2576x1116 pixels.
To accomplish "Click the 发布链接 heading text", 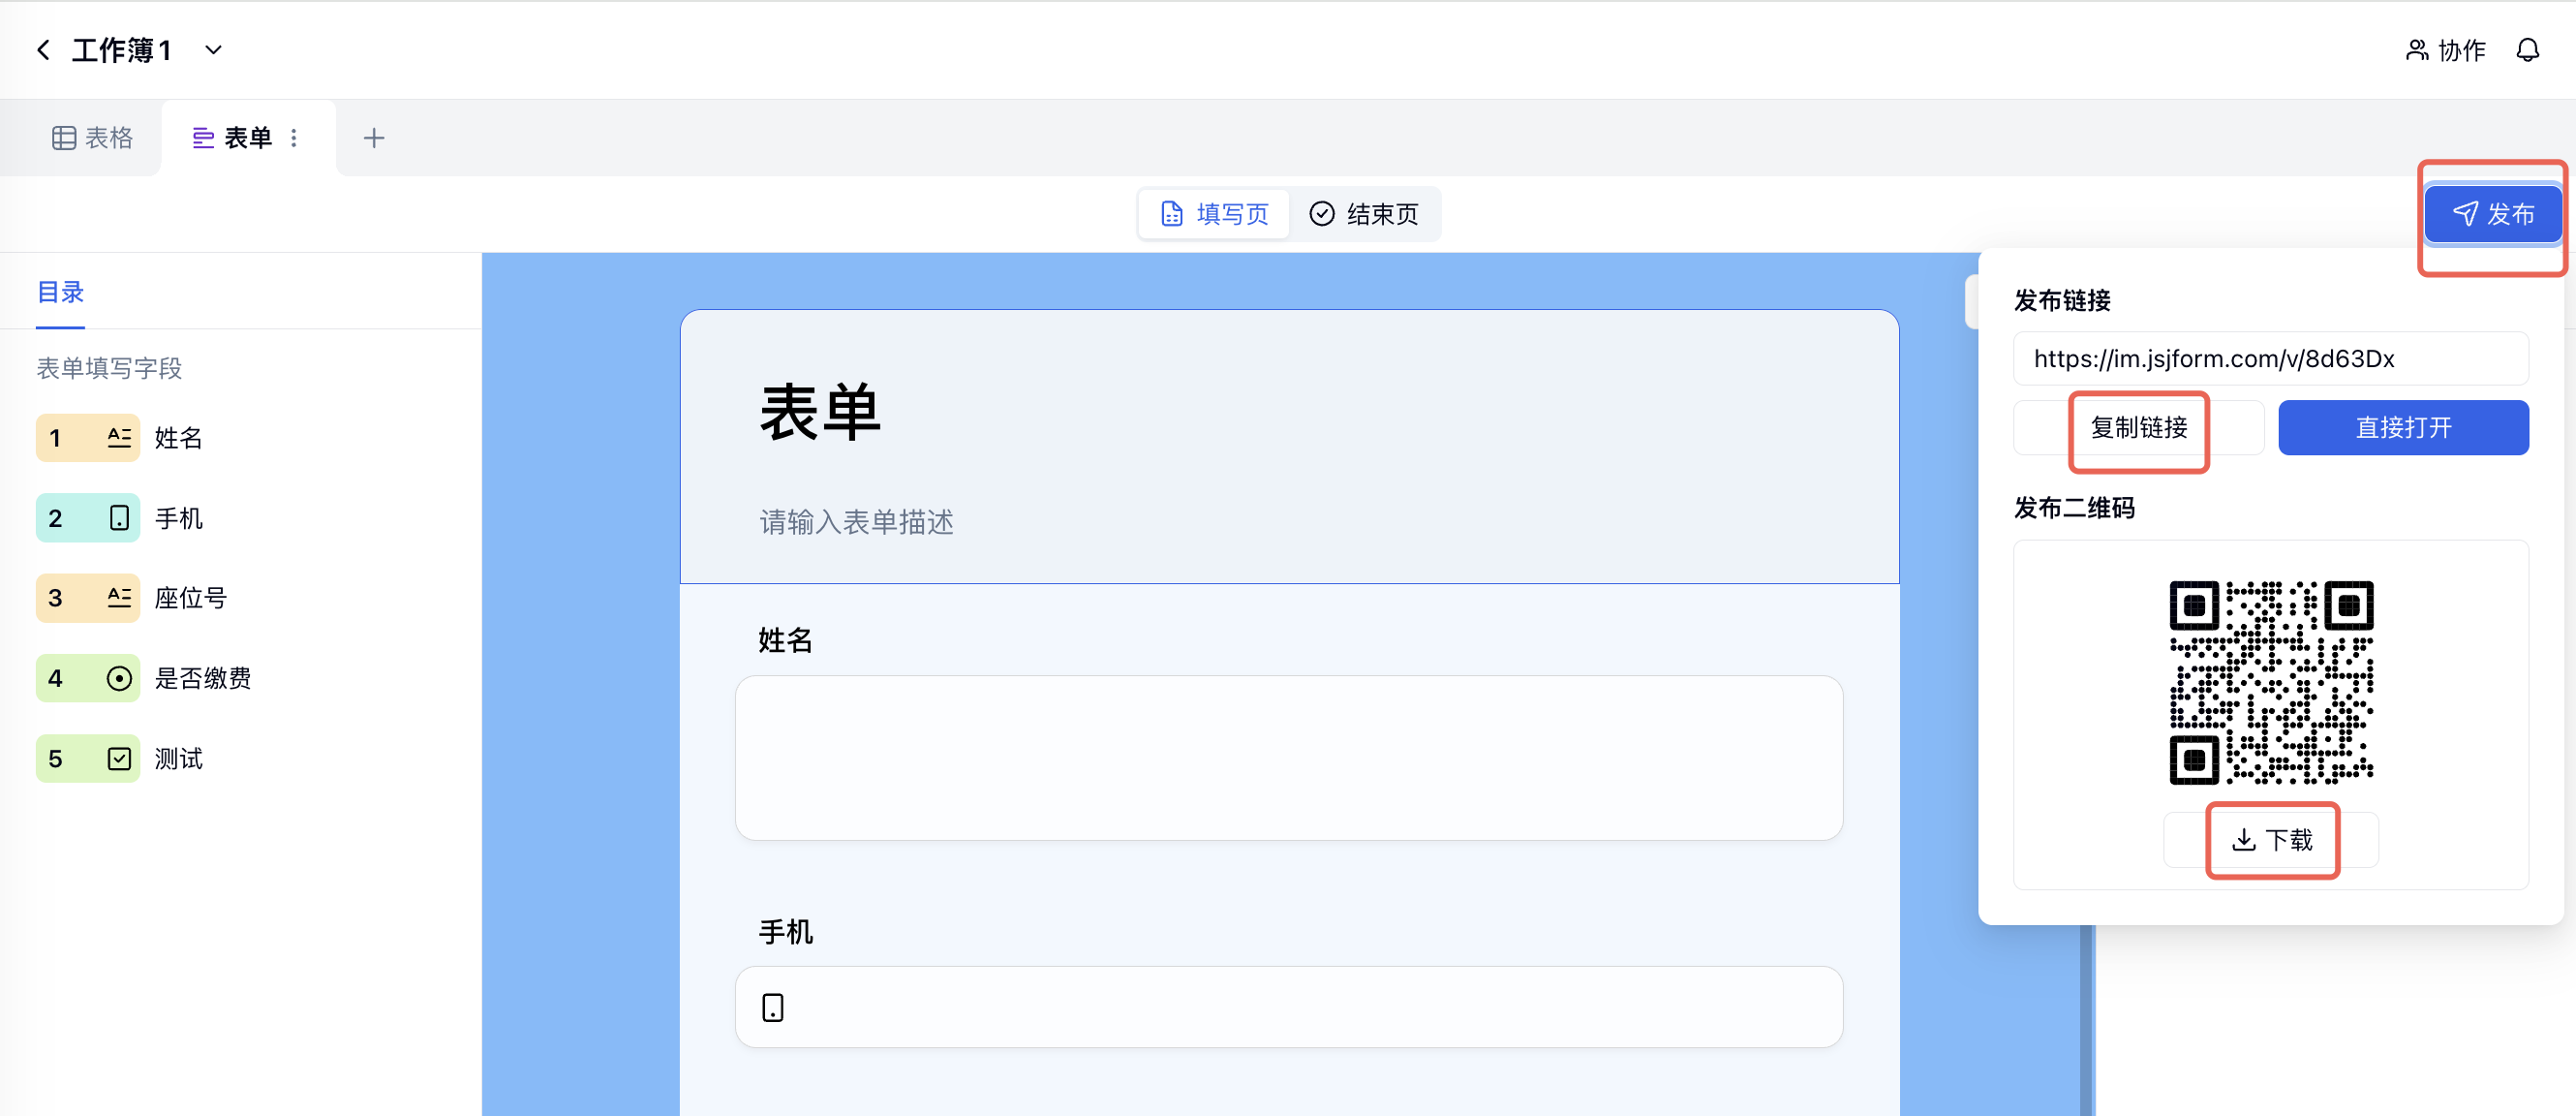I will coord(2062,300).
